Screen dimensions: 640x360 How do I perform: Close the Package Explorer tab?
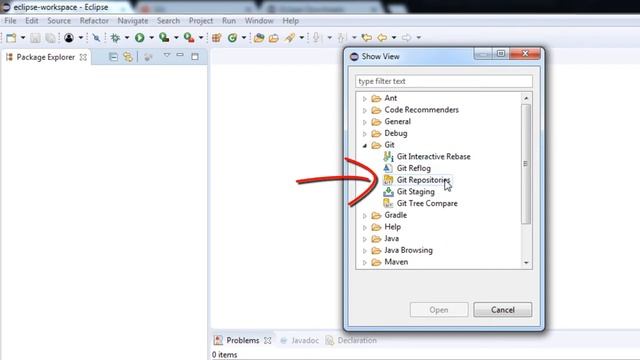click(x=83, y=57)
